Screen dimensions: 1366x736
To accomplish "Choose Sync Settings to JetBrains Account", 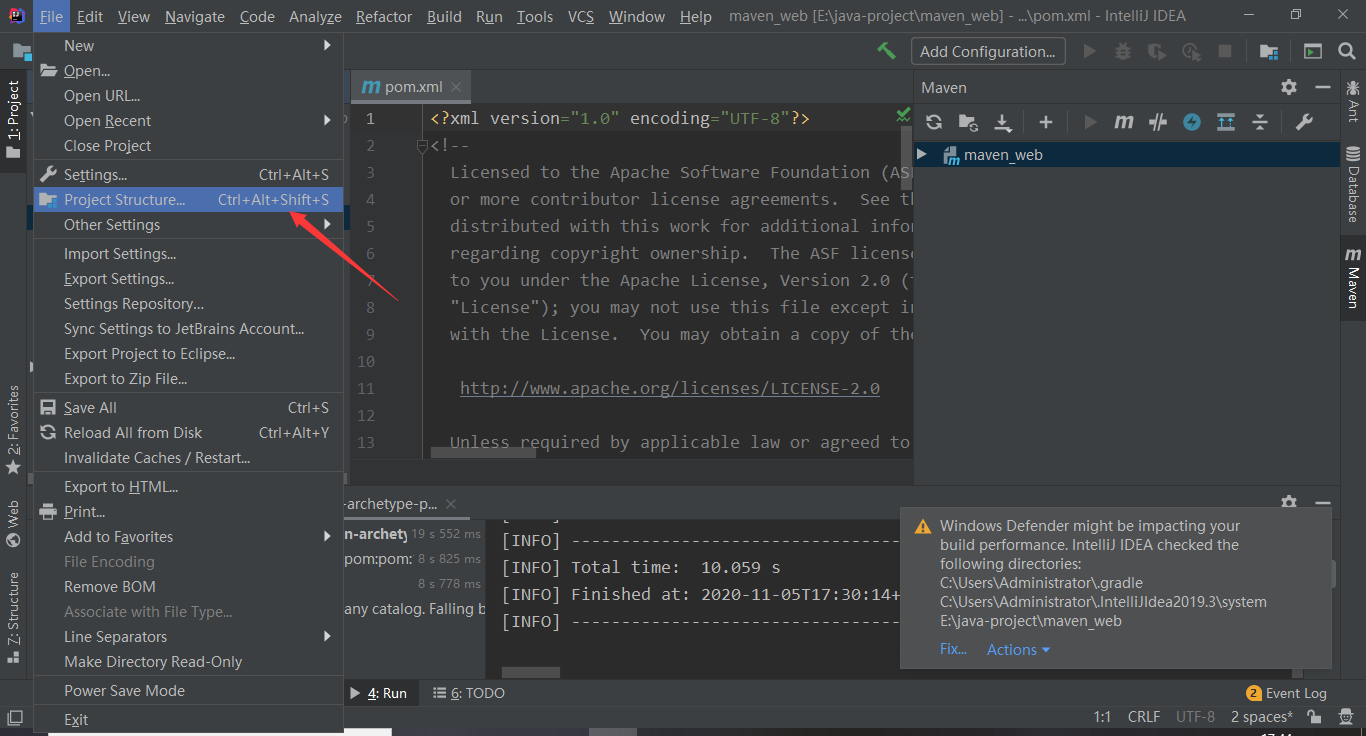I will coord(189,329).
